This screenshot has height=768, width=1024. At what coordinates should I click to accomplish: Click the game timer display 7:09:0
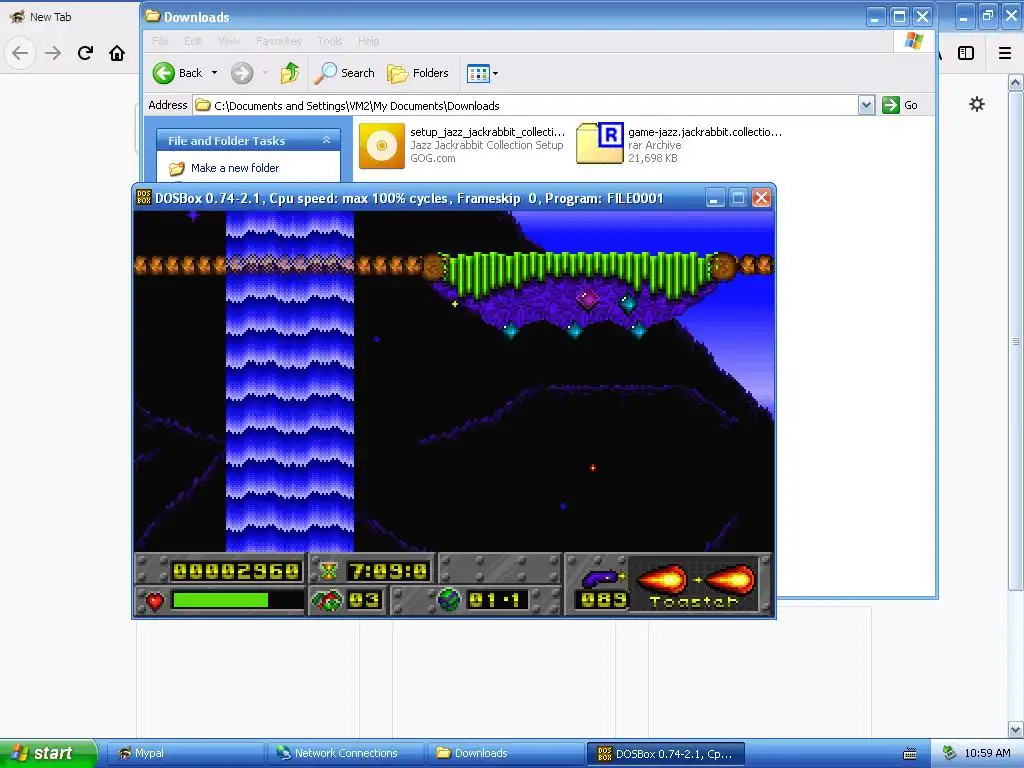point(389,571)
